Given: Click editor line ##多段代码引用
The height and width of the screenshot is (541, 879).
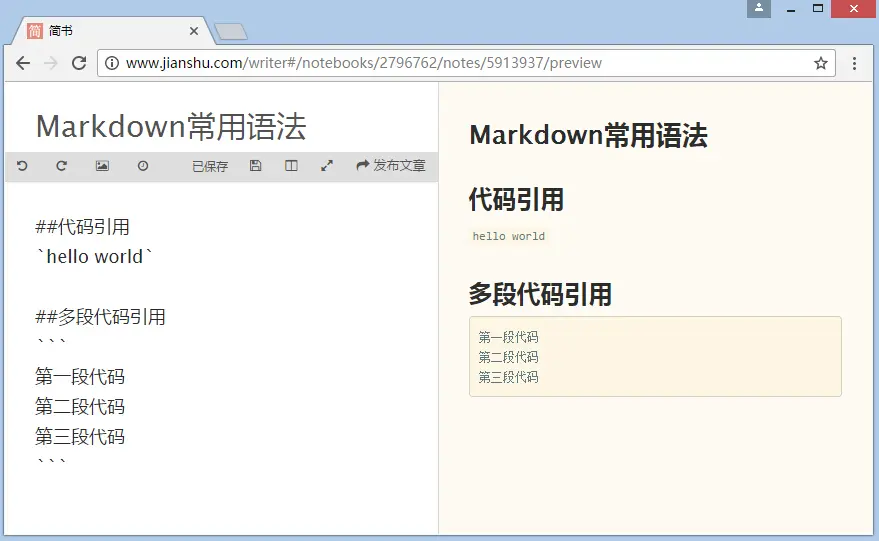Looking at the screenshot, I should pos(100,316).
